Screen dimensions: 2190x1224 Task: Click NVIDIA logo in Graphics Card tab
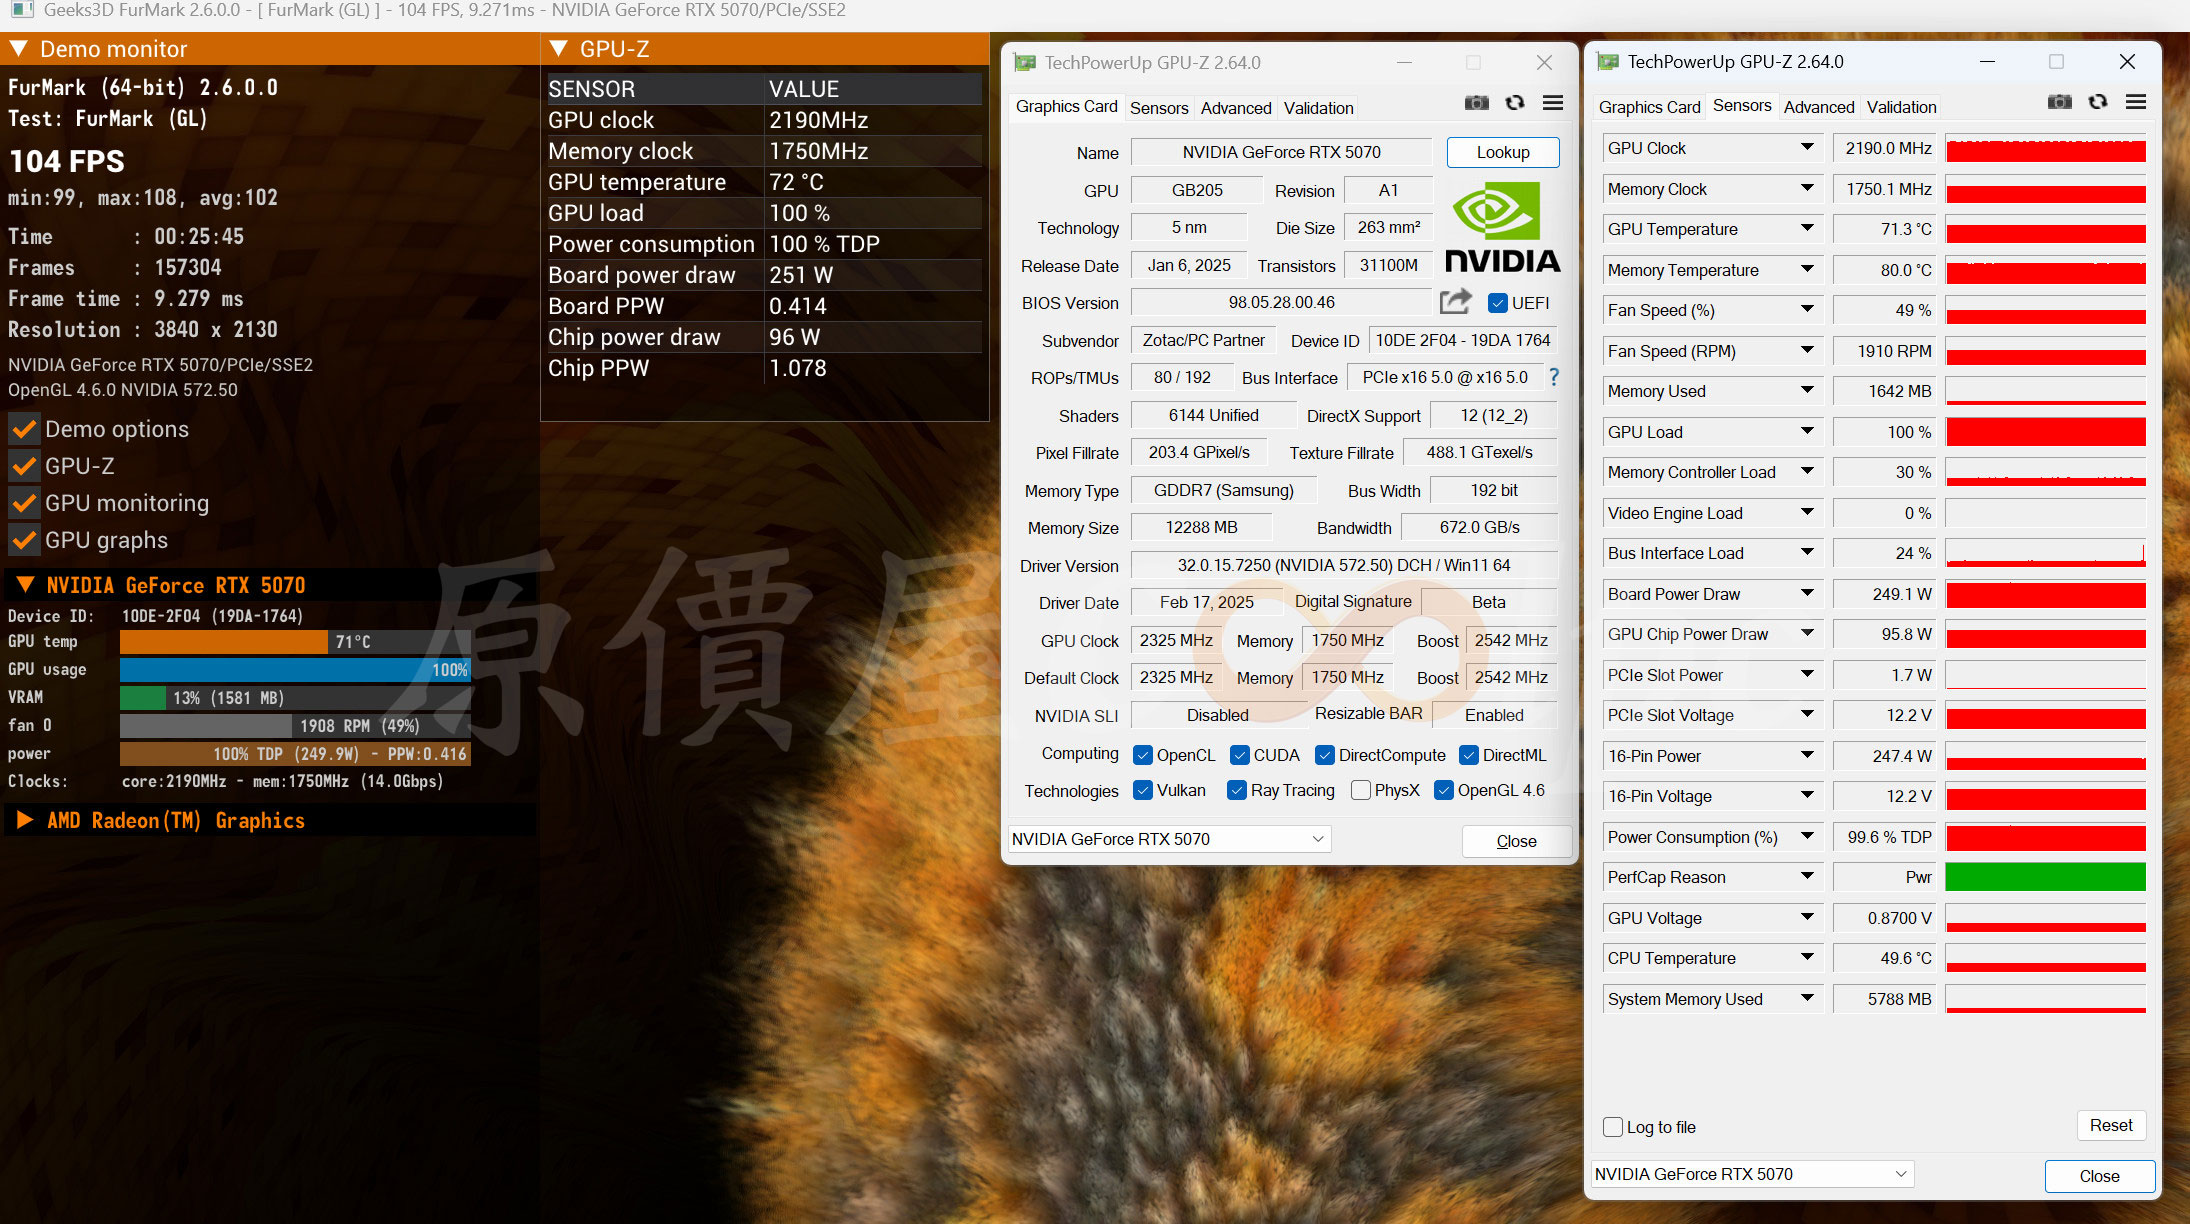tap(1502, 228)
